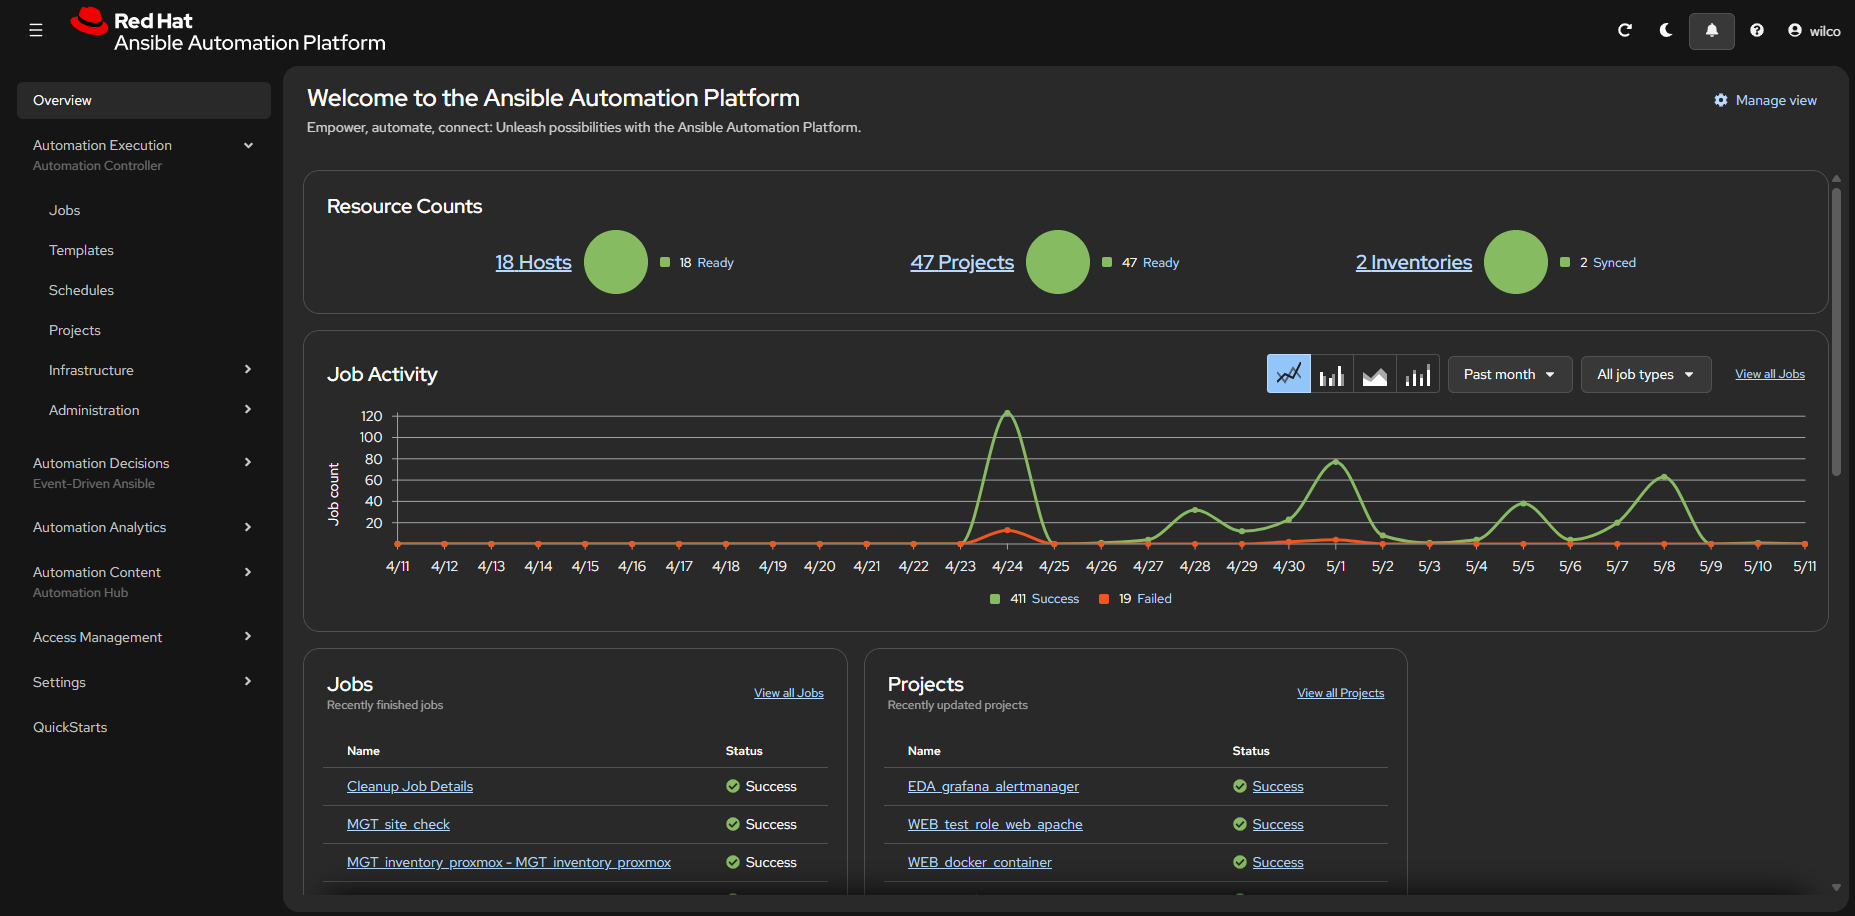Click the 47 Ready projects legend
The width and height of the screenshot is (1855, 916).
pos(1141,262)
